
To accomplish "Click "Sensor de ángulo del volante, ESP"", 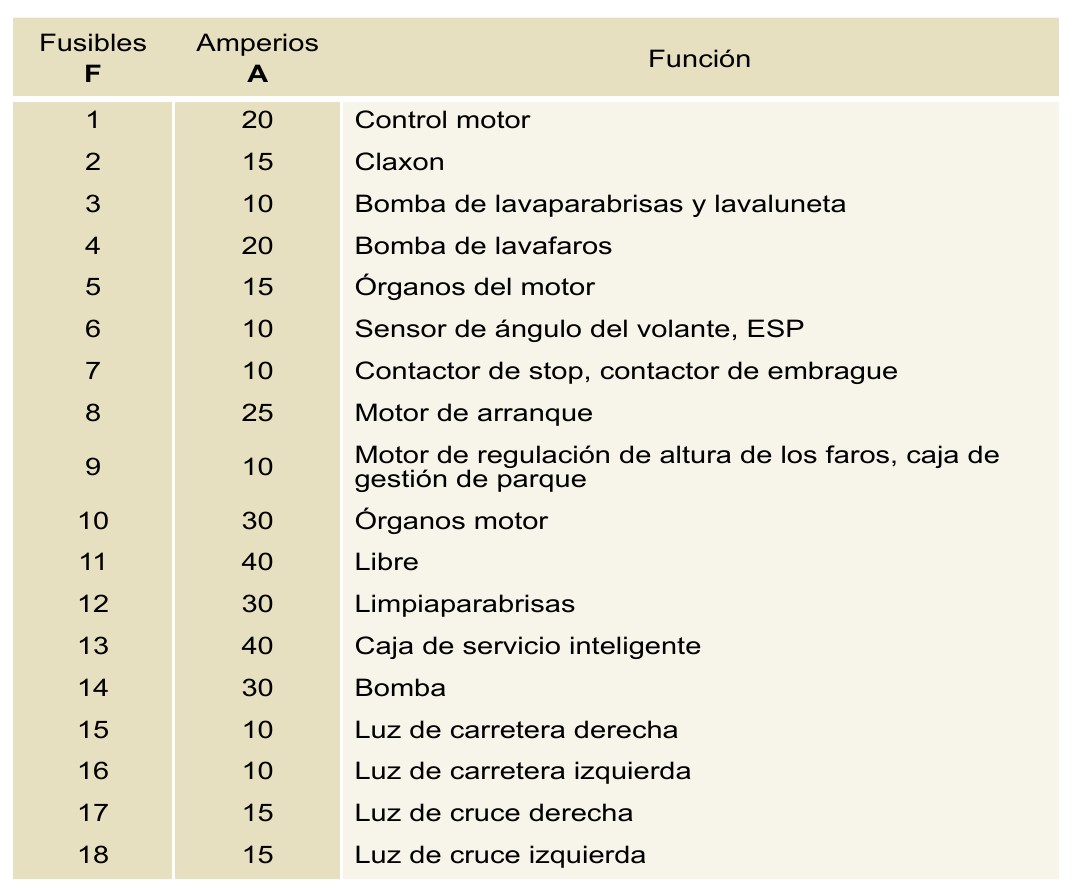I will [580, 329].
